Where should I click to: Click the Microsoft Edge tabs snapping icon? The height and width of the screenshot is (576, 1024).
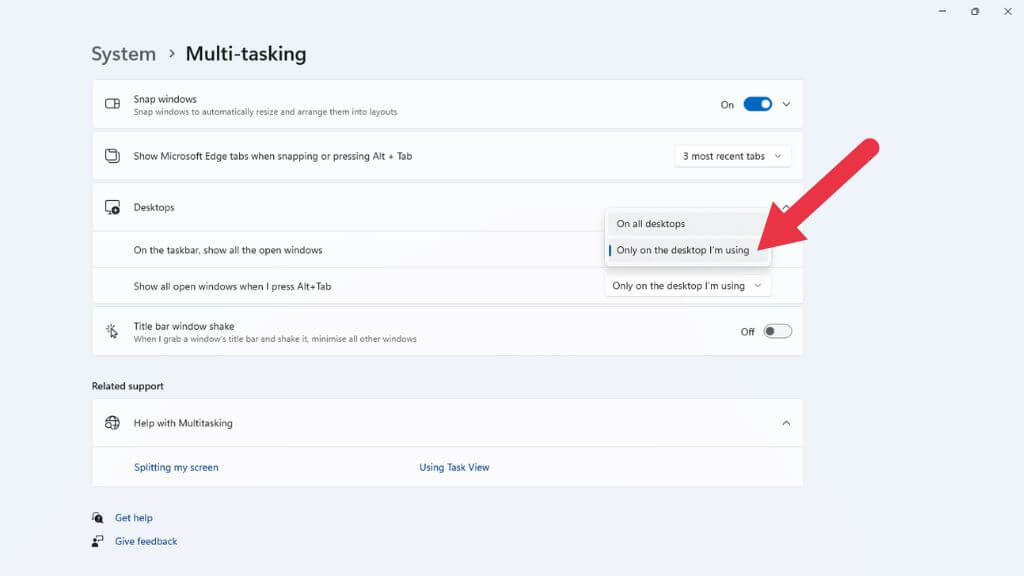[x=113, y=156]
